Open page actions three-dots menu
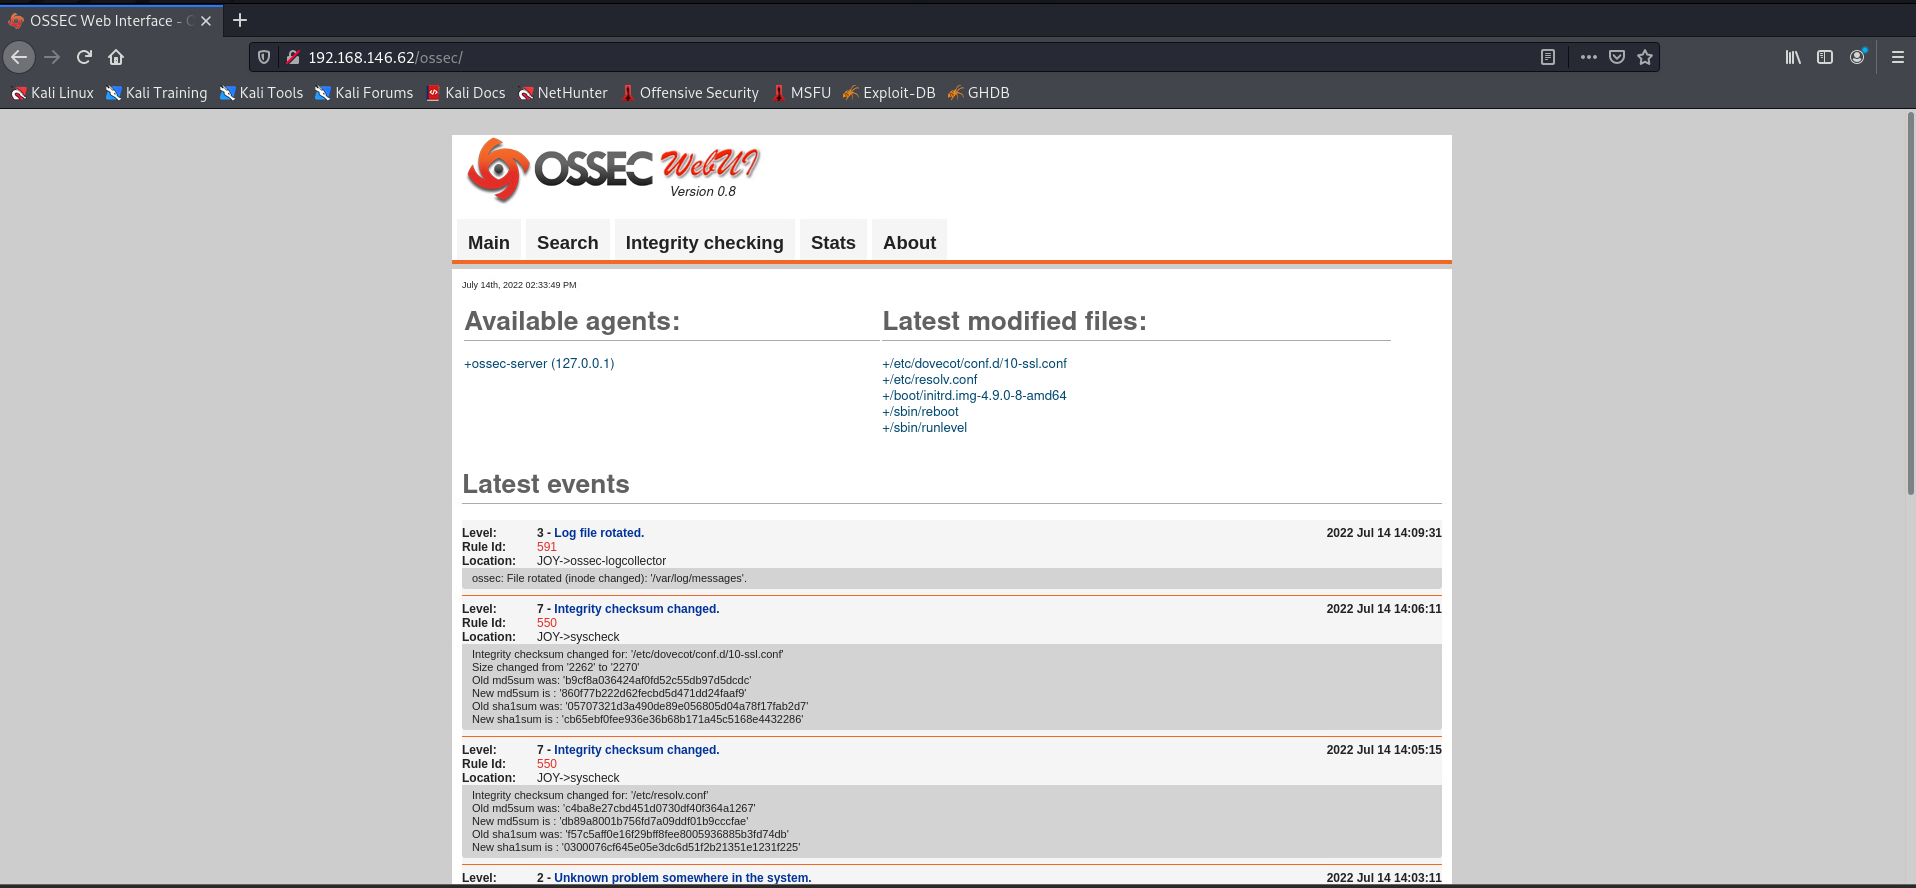Screen dimensions: 1916x888 tap(1588, 57)
